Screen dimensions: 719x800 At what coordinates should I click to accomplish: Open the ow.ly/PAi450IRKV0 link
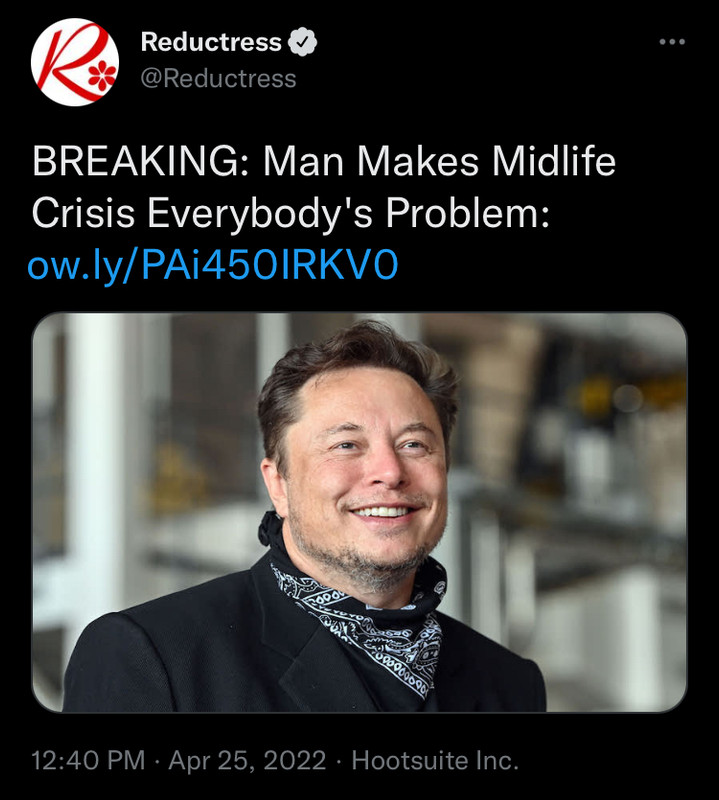coord(212,264)
